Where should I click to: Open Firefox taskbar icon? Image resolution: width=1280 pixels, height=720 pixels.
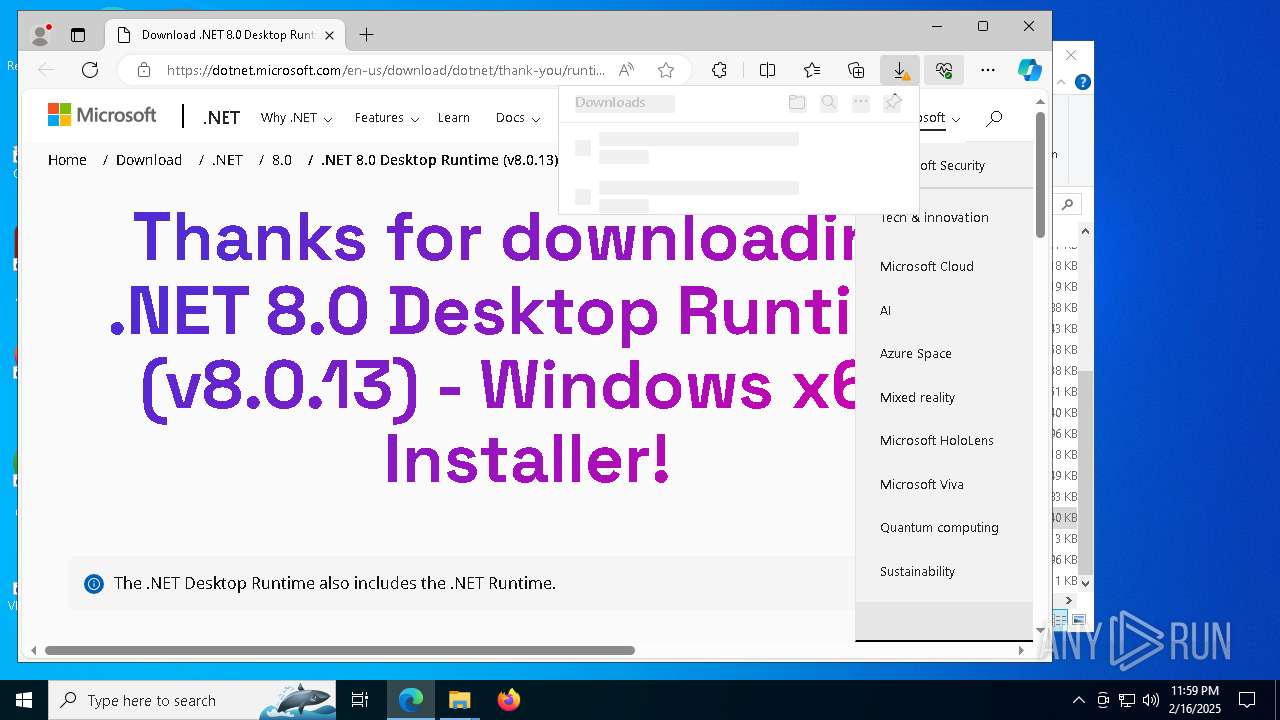[508, 700]
